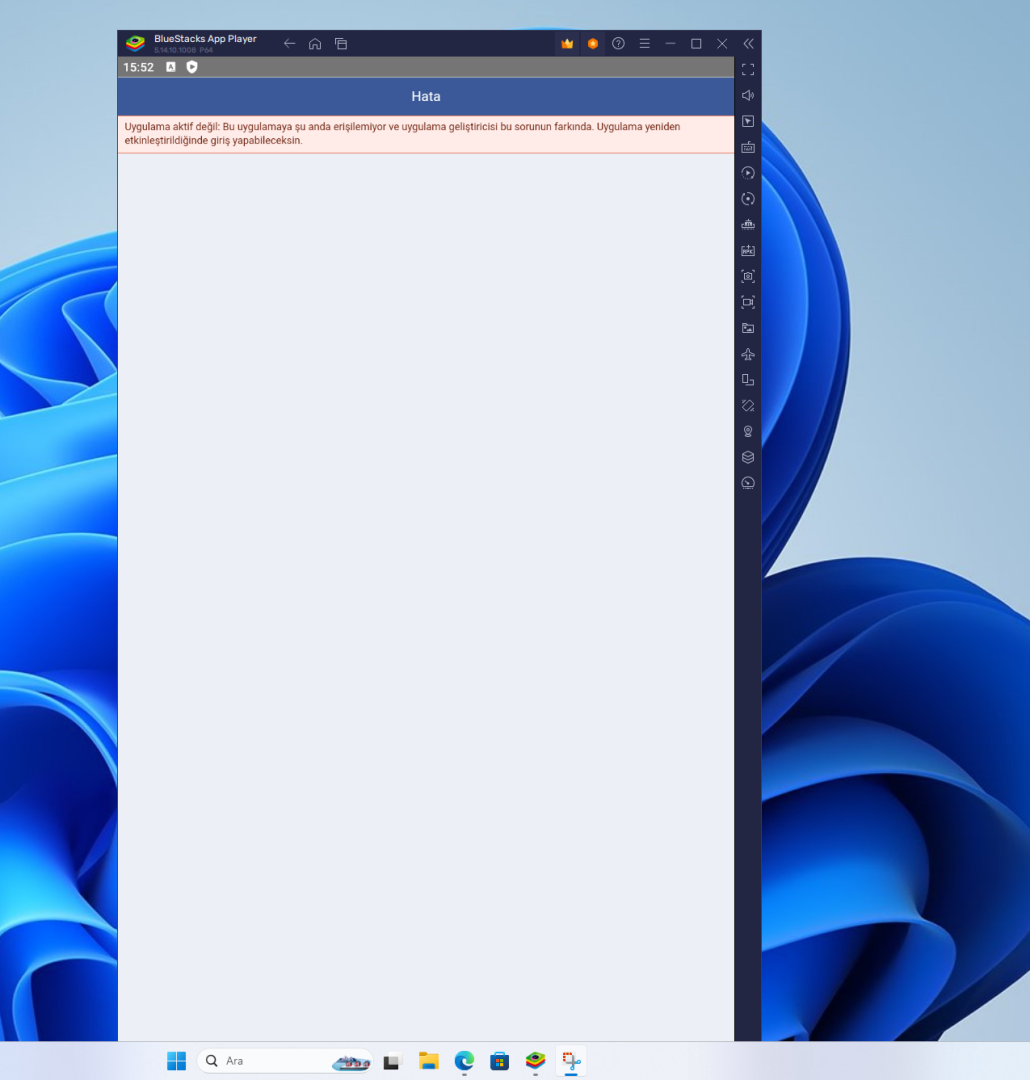The width and height of the screenshot is (1030, 1080).
Task: Open the BlueStacks hamburger menu
Action: (644, 43)
